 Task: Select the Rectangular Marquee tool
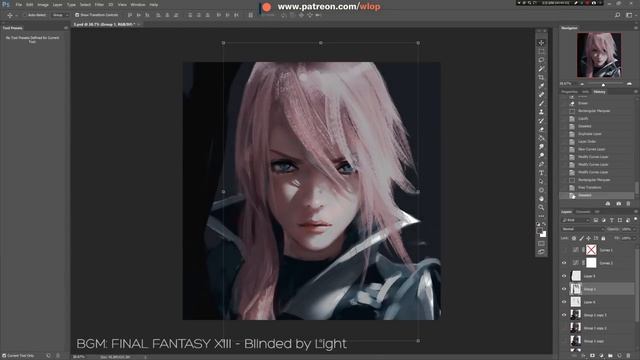(541, 51)
